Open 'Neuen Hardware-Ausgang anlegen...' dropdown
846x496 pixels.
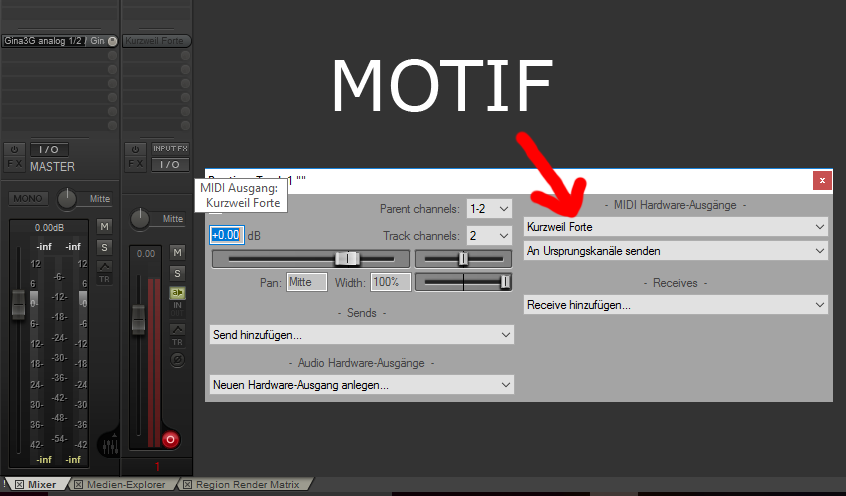coord(361,385)
